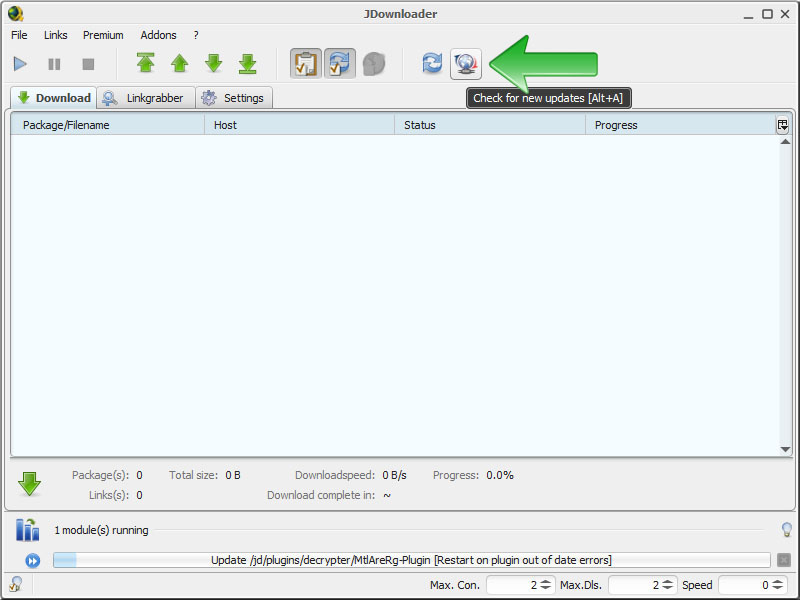Viewport: 800px width, 600px height.
Task: Open the column chooser dropdown icon
Action: click(783, 125)
